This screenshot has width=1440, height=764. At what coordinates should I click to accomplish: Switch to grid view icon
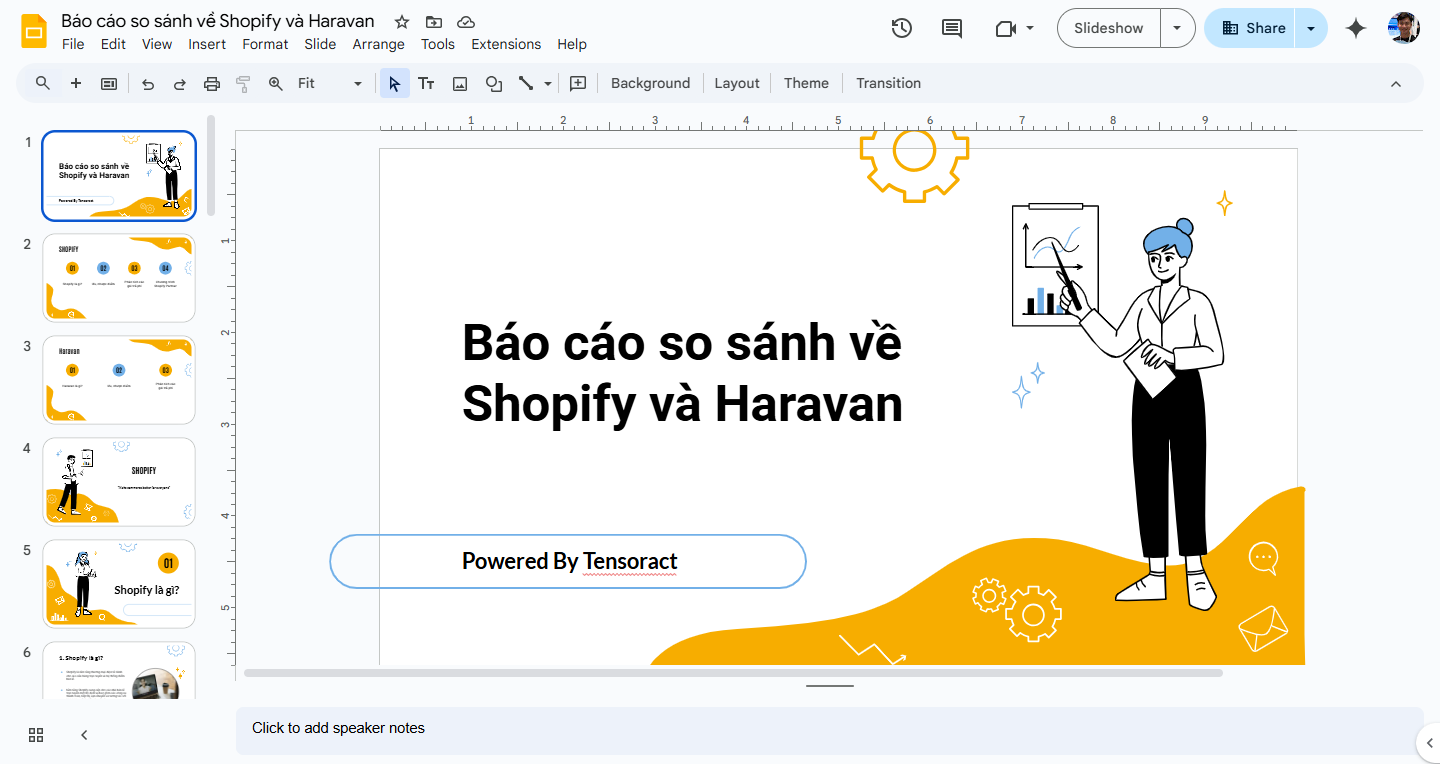pyautogui.click(x=36, y=735)
